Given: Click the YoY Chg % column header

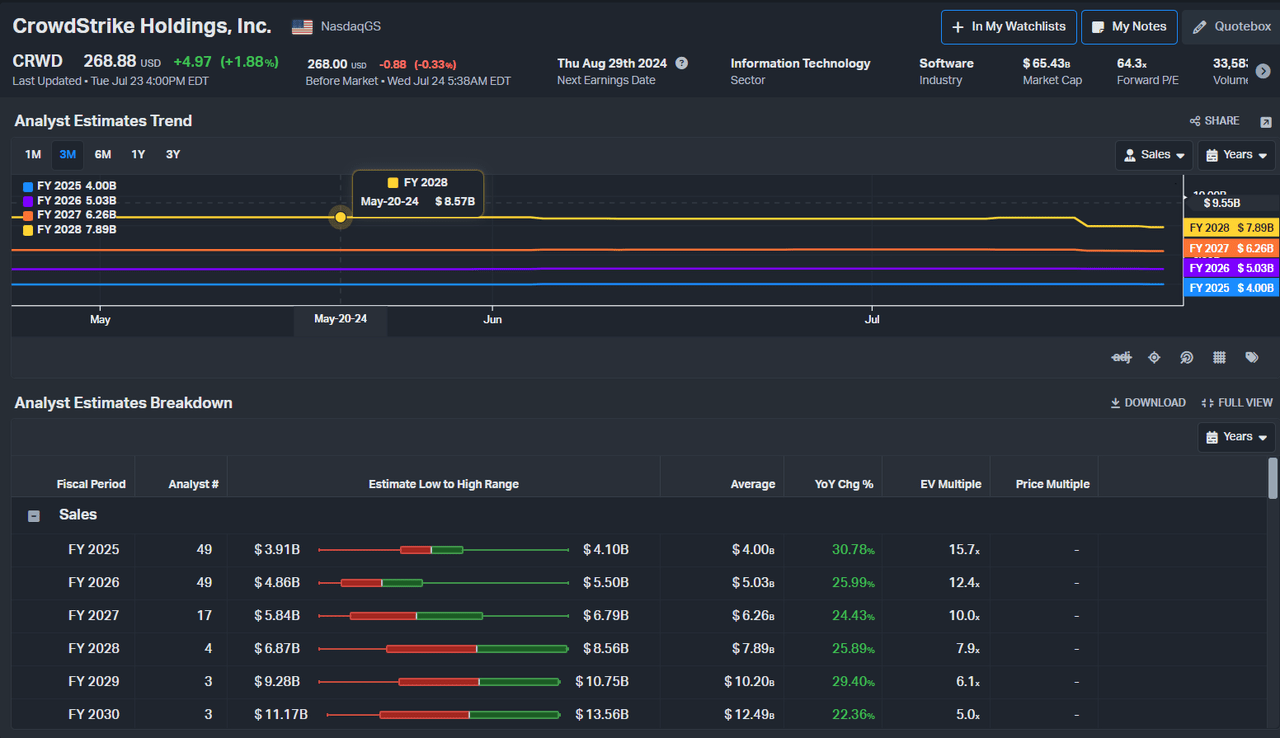Looking at the screenshot, I should tap(844, 484).
